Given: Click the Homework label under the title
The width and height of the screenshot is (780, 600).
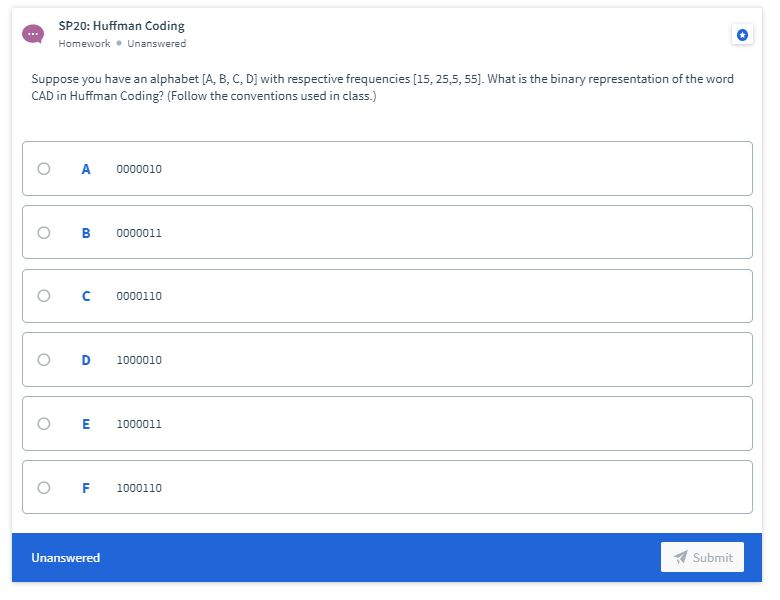Looking at the screenshot, I should [x=84, y=44].
